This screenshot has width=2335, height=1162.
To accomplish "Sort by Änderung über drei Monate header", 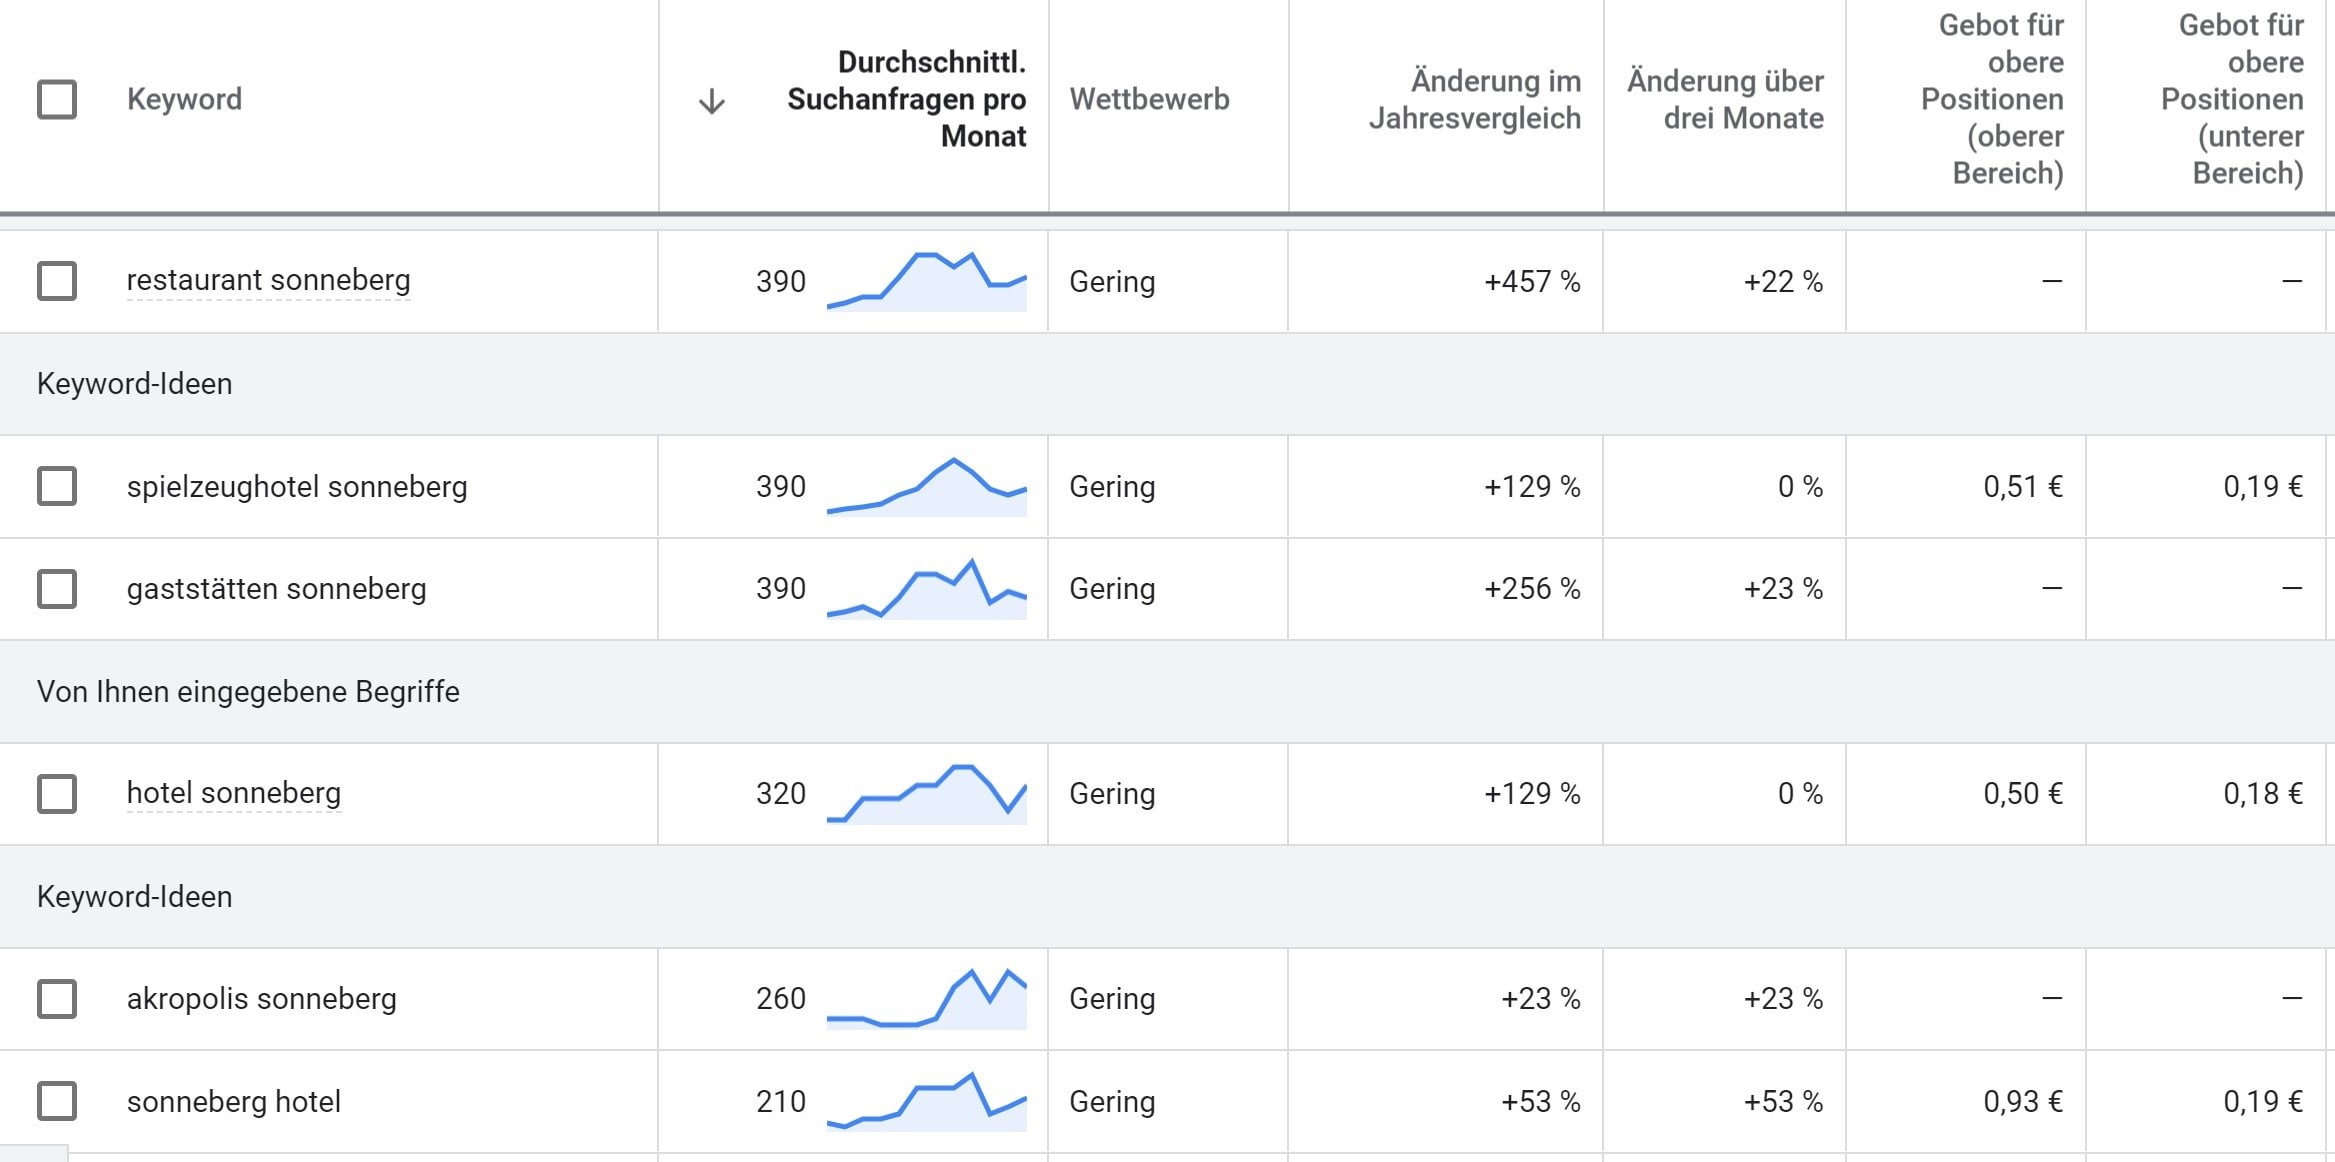I will click(x=1725, y=99).
